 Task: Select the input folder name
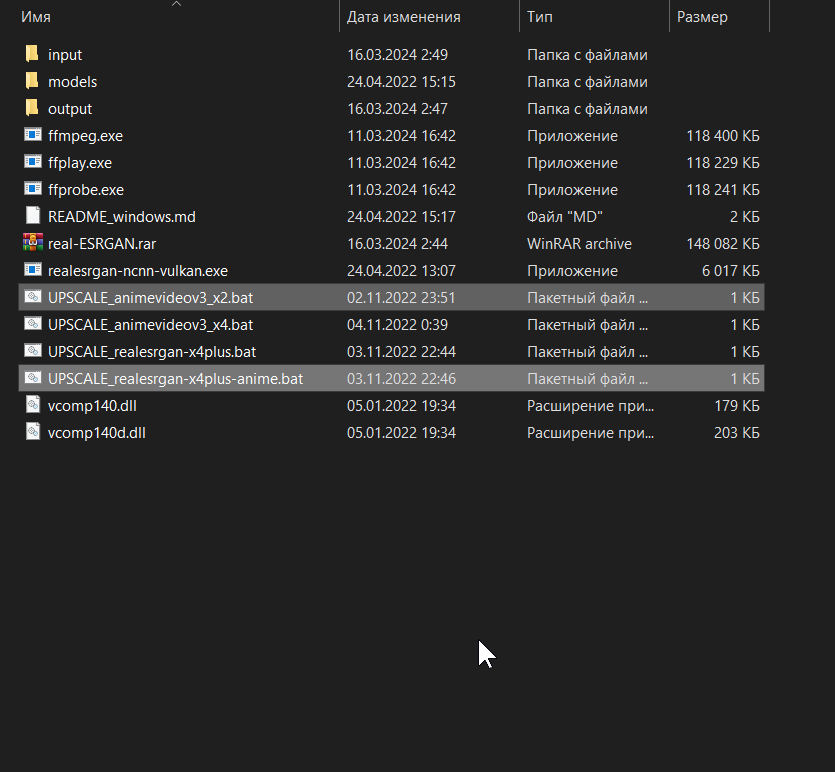pyautogui.click(x=65, y=55)
